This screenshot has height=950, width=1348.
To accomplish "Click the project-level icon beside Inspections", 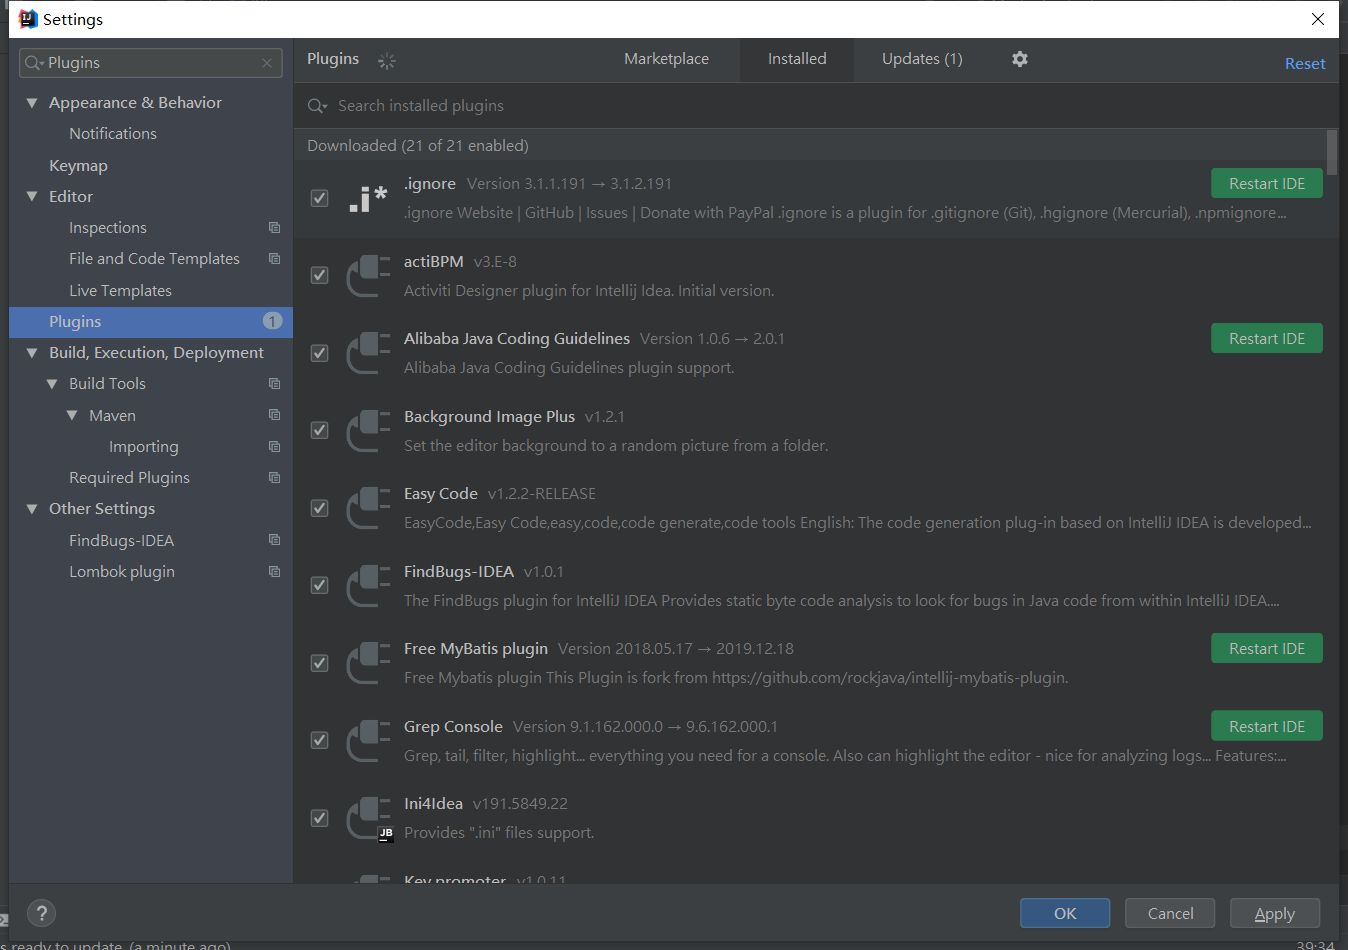I will tap(275, 228).
